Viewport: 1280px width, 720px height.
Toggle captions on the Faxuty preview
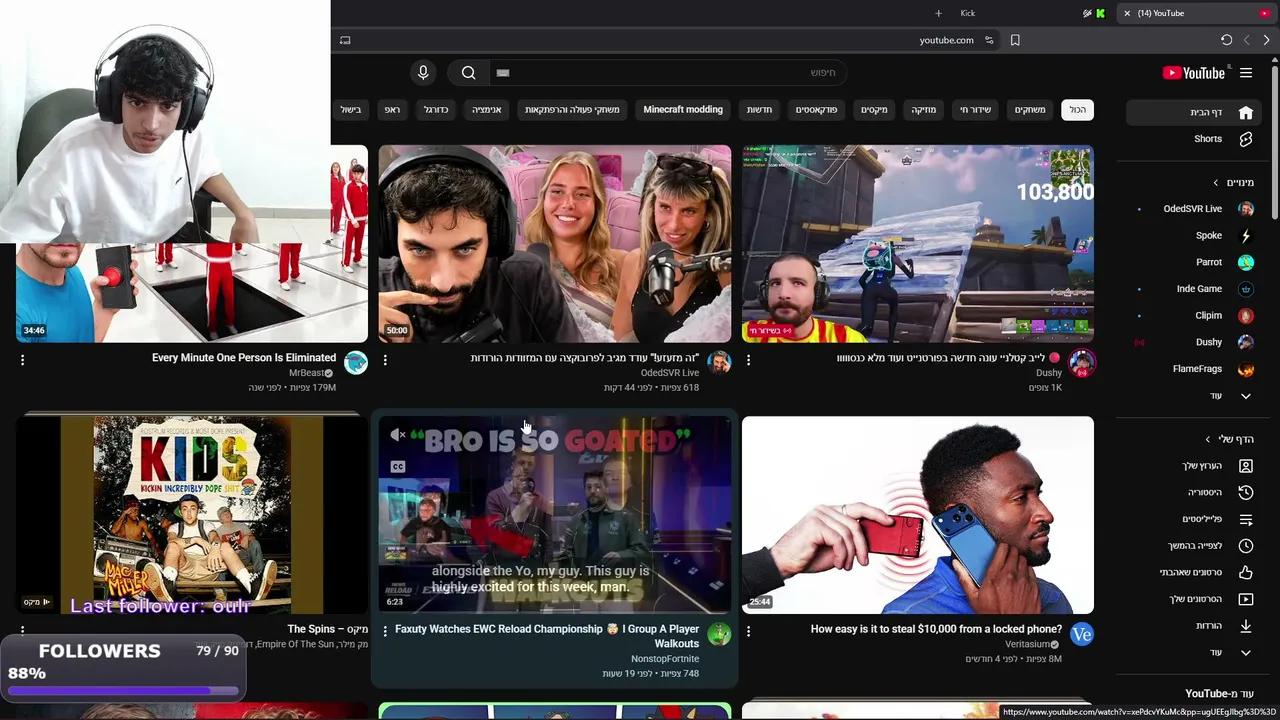click(398, 467)
